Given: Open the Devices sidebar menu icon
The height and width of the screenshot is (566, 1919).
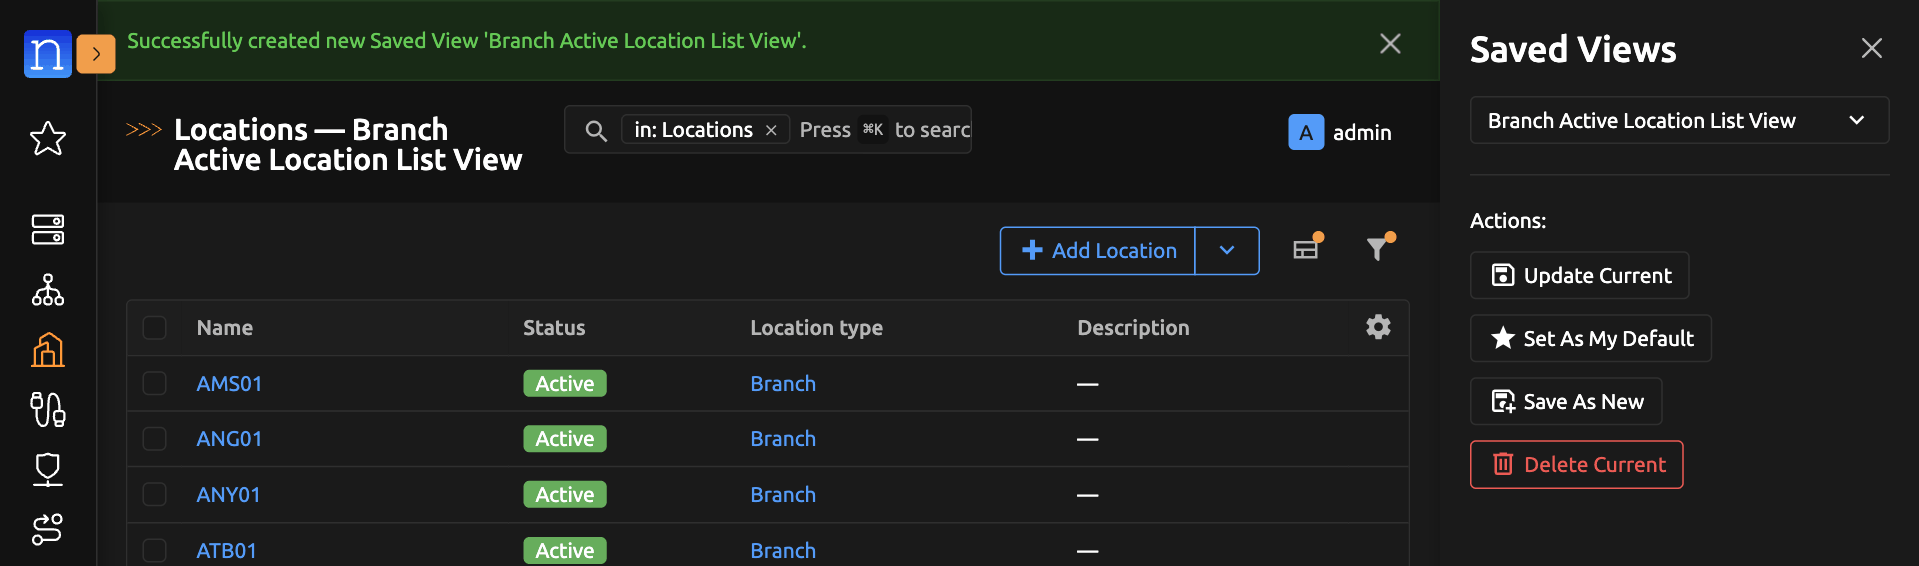Looking at the screenshot, I should (48, 229).
